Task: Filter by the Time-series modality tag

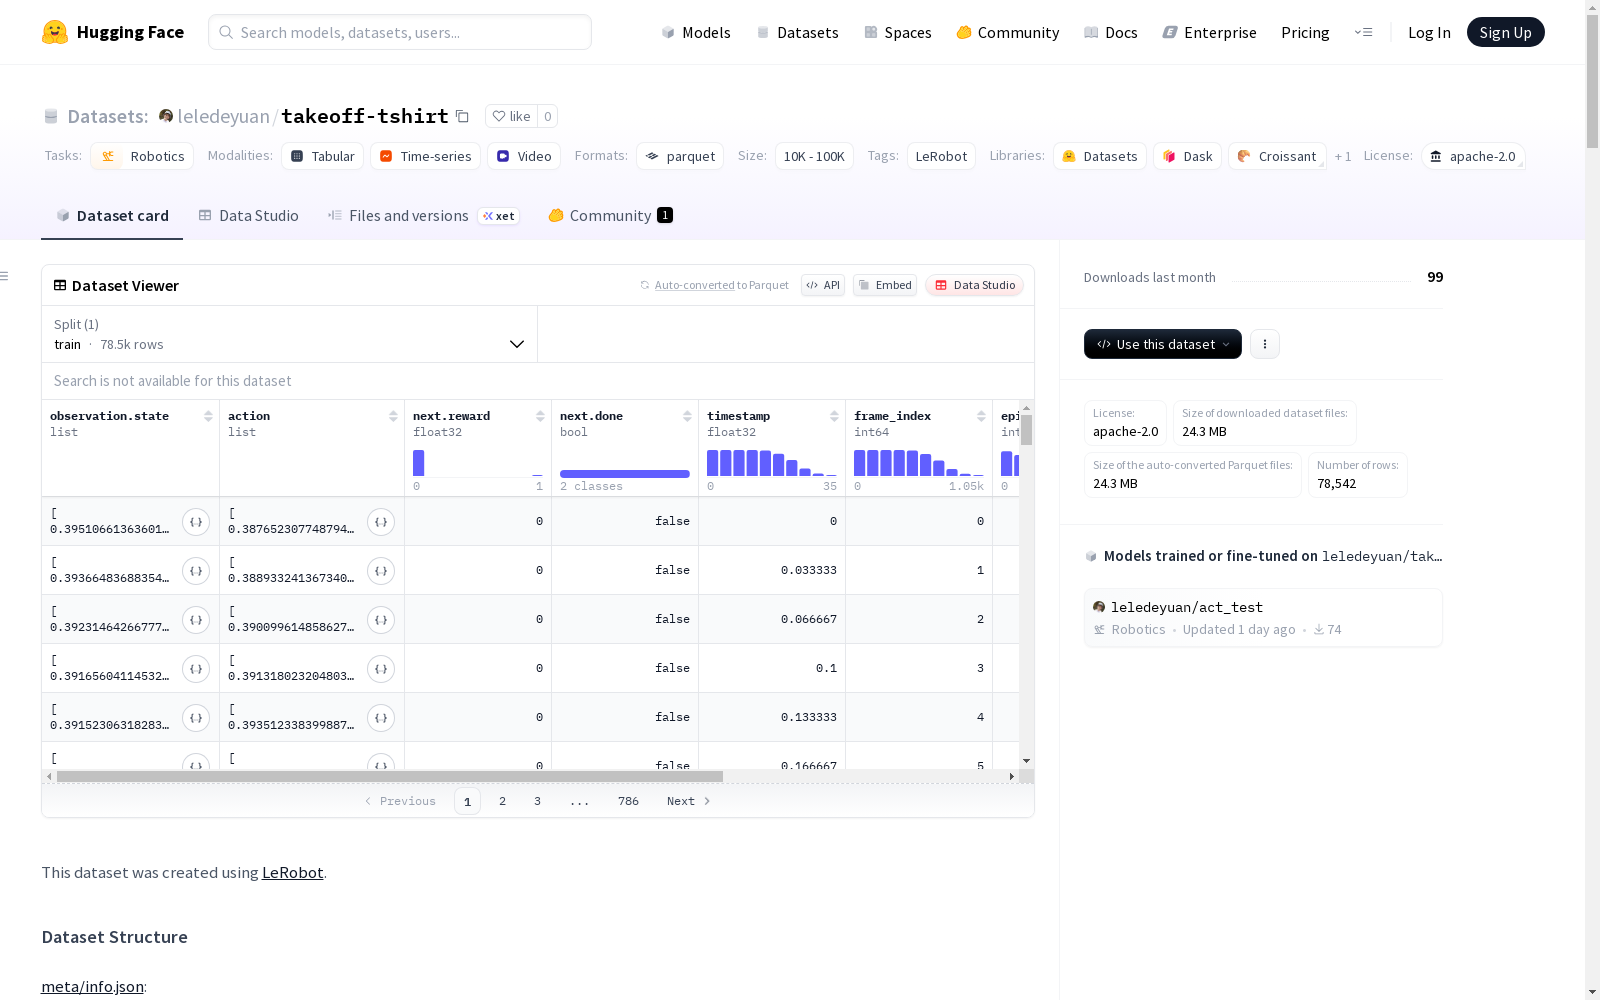Action: pos(425,156)
